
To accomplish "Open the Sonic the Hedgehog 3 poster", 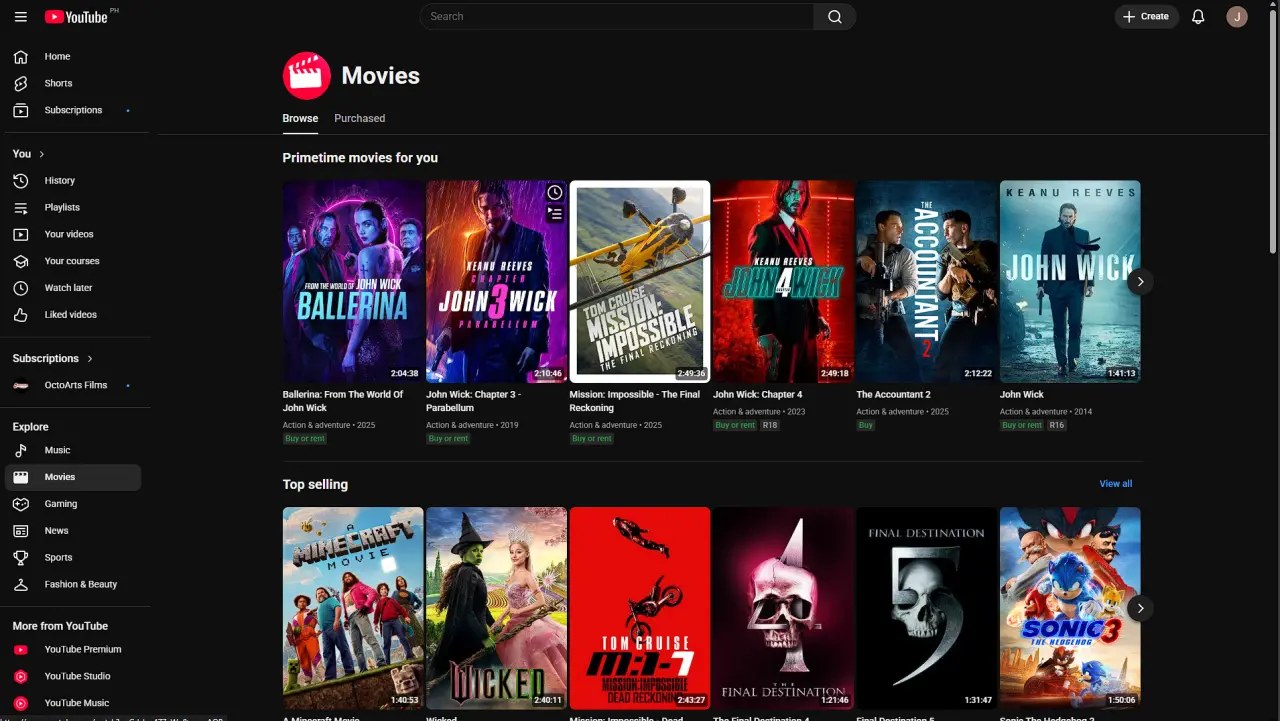I will point(1070,608).
